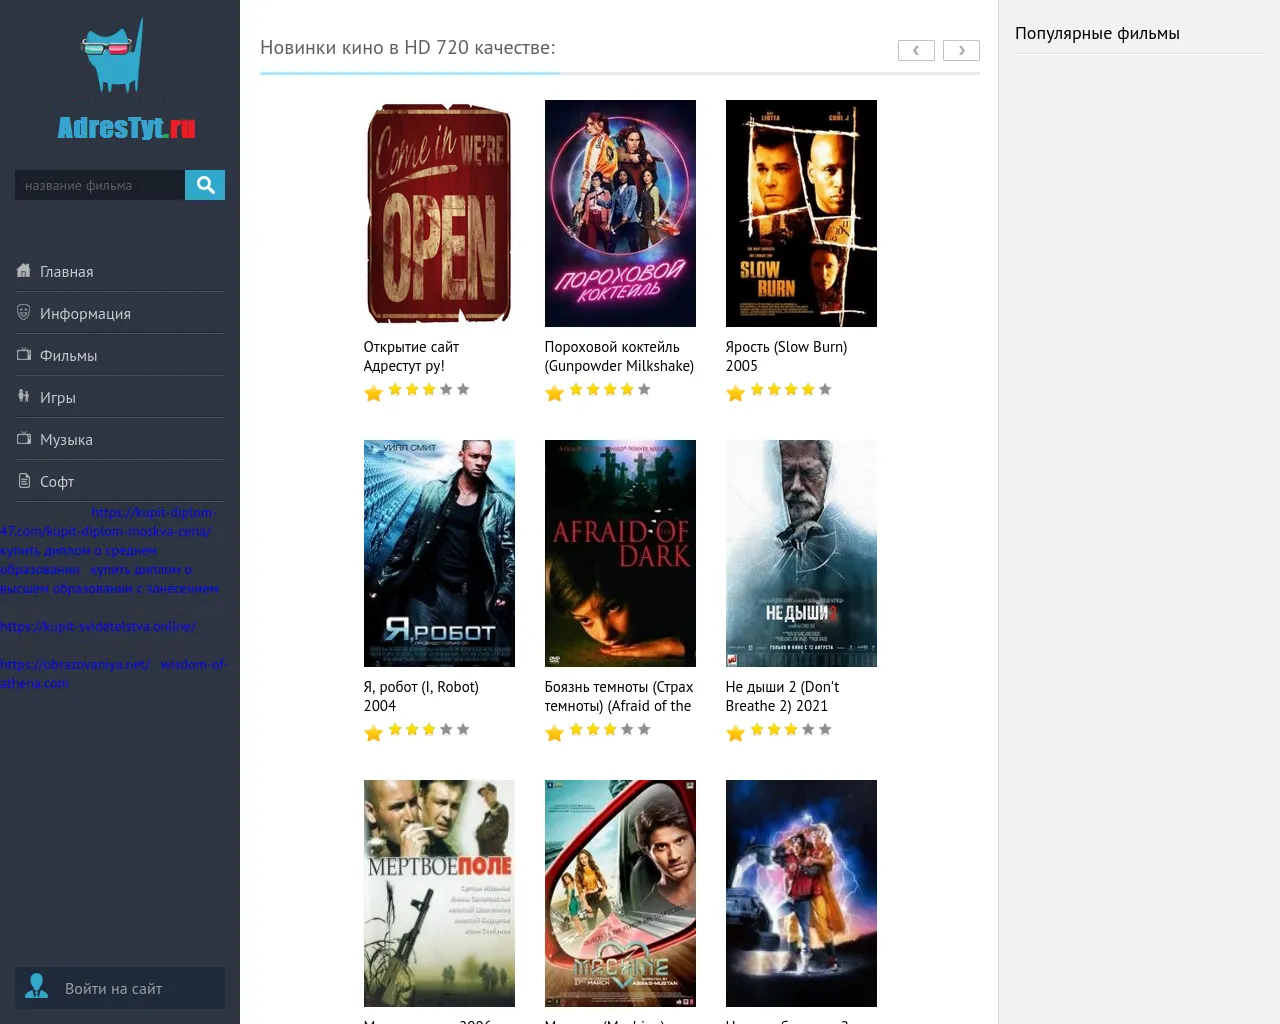Click the fifth star under Пороховой коктейль
The image size is (1280, 1024).
pos(644,389)
